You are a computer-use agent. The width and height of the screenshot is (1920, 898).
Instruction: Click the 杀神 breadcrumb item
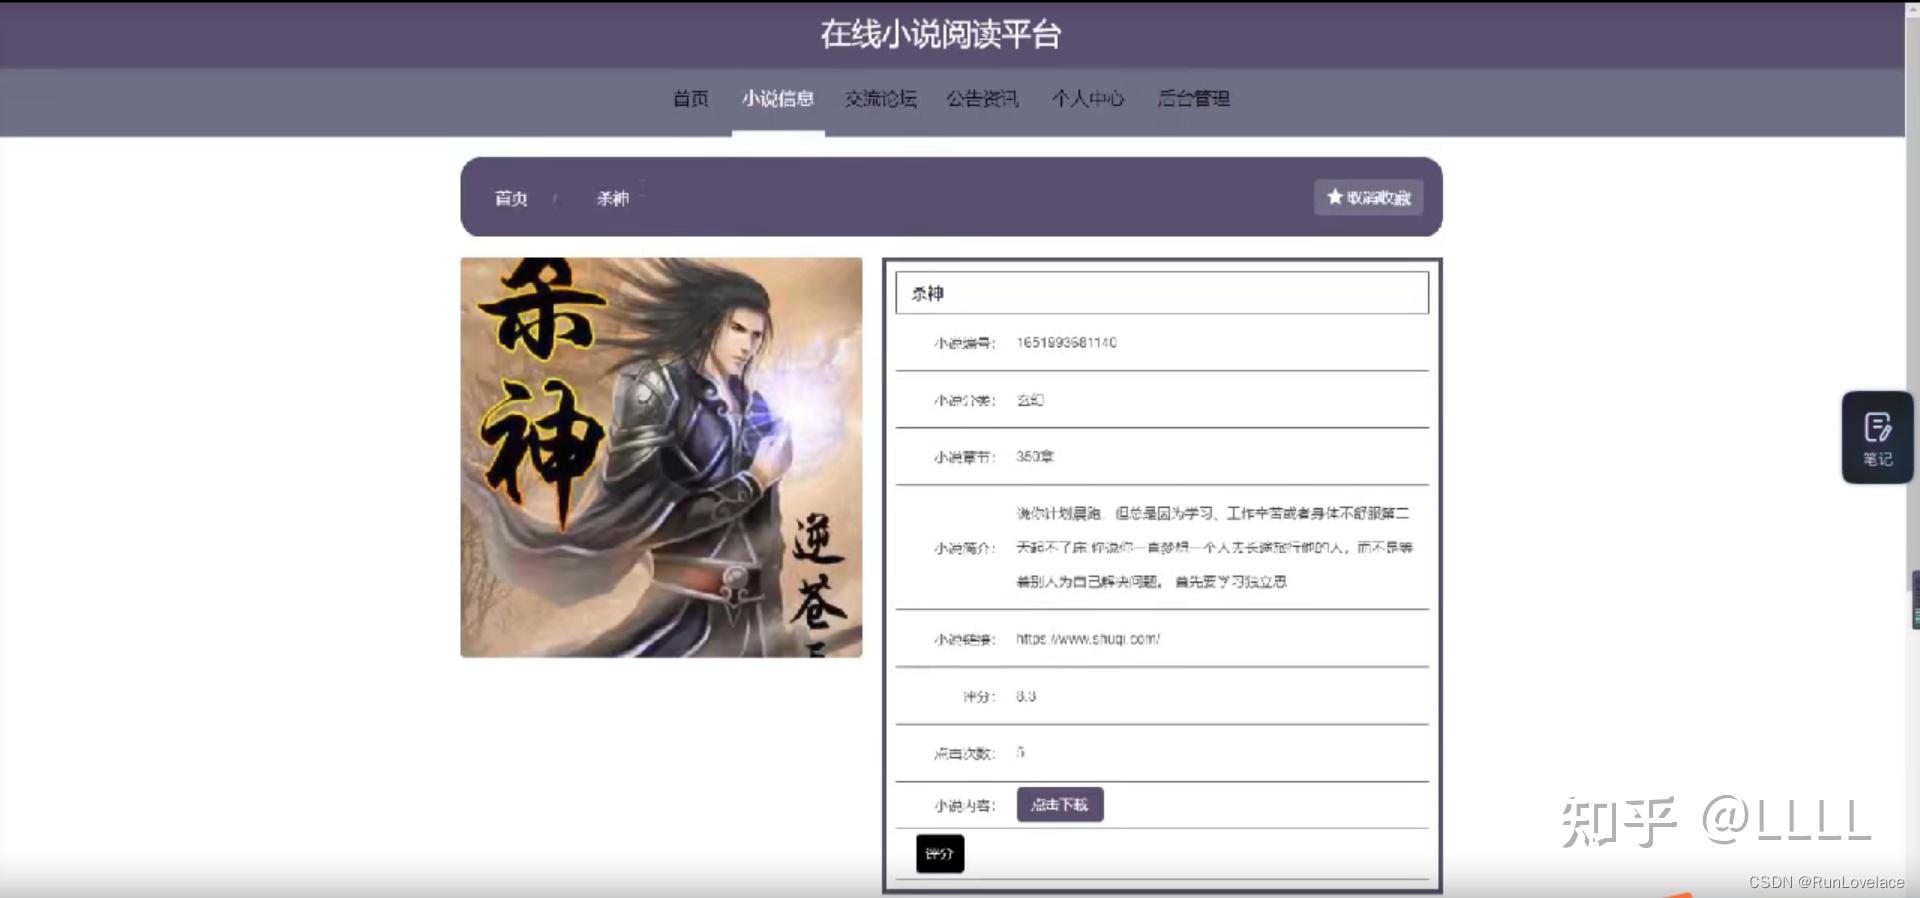[x=613, y=198]
